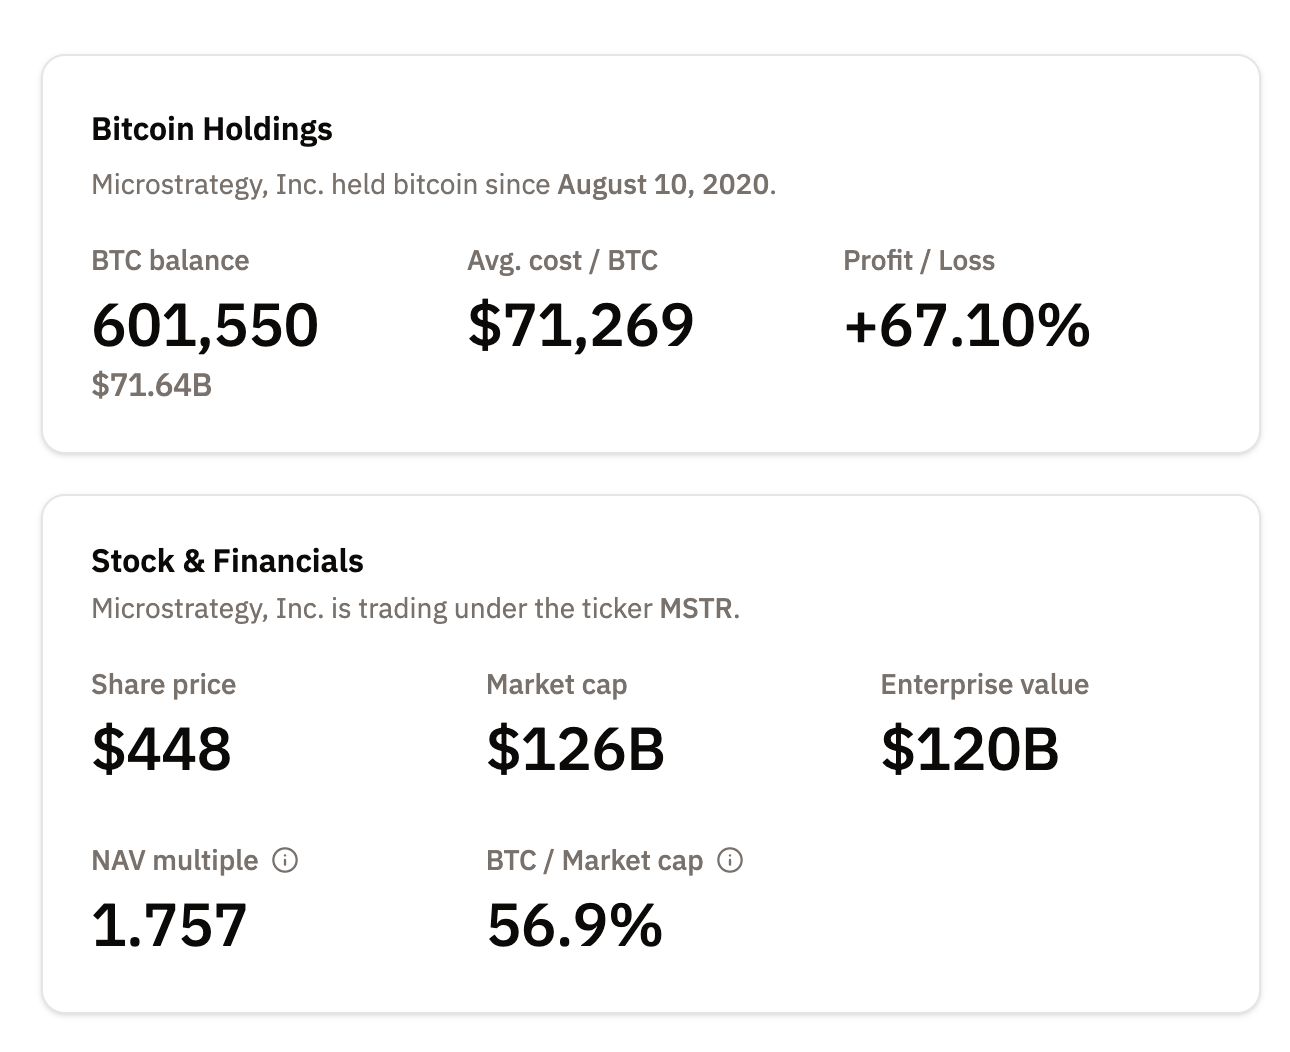Click the 601,550 BTC balance value
The height and width of the screenshot is (1052, 1290).
[205, 325]
